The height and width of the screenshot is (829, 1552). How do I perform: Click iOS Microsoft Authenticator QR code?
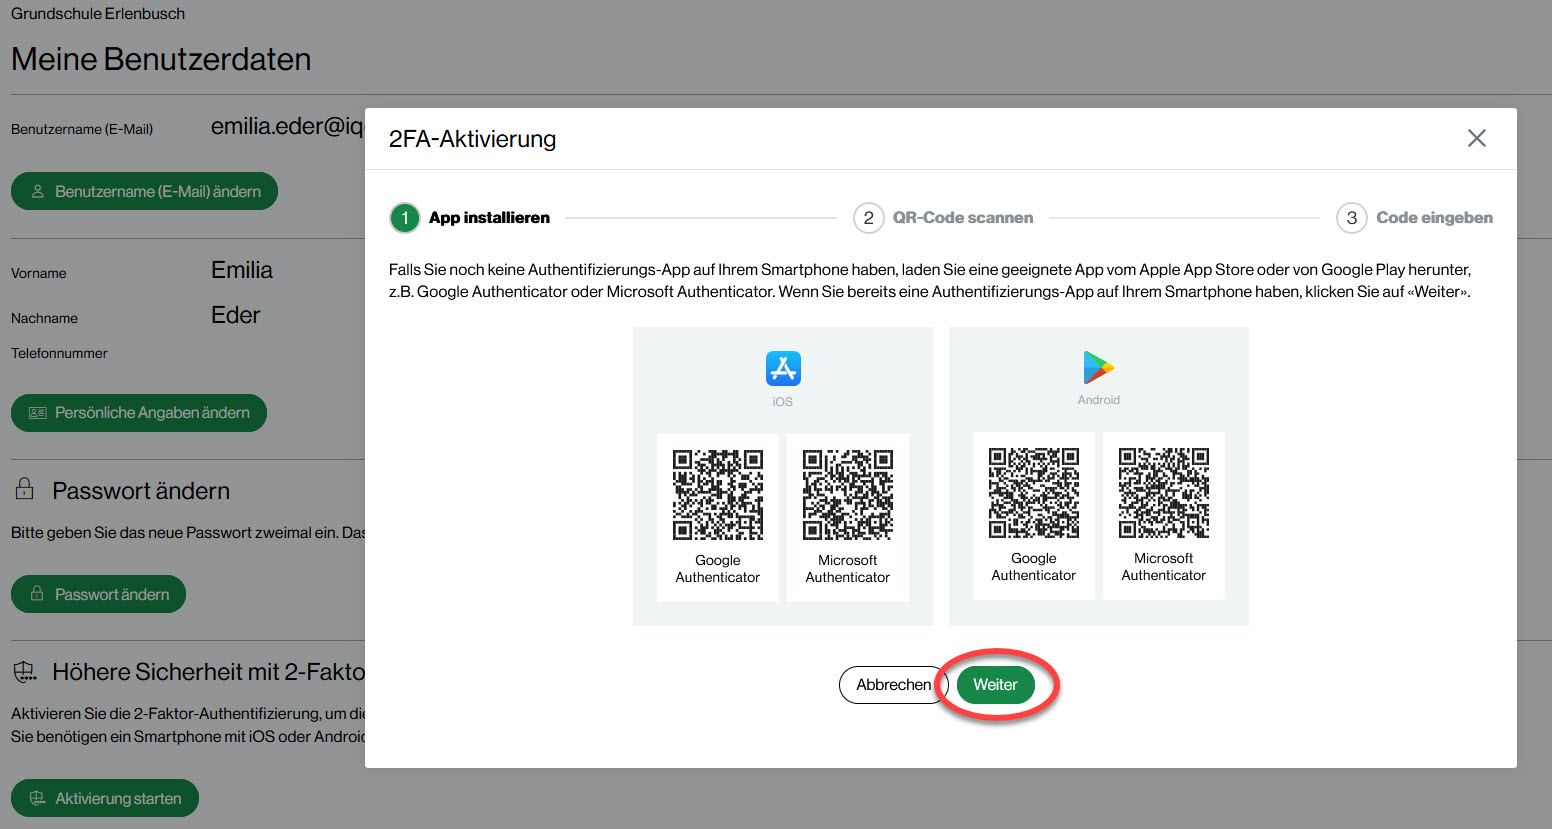tap(848, 495)
